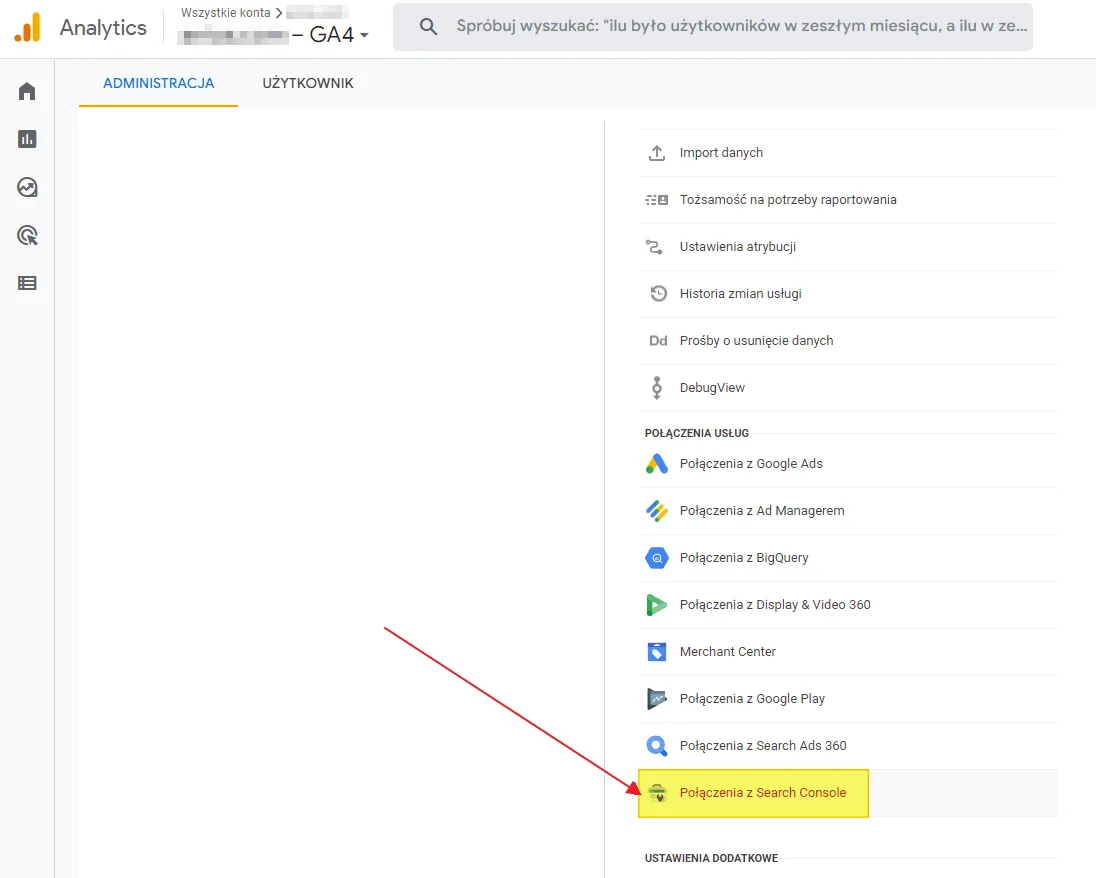Click the Merchant Center tag icon
Viewport: 1096px width, 878px height.
coord(656,652)
